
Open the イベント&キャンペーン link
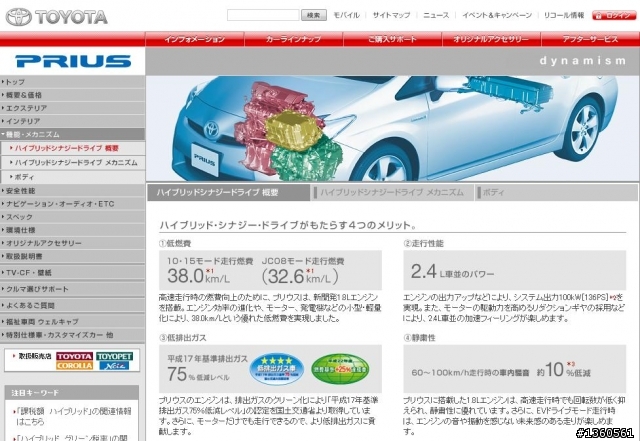pos(497,15)
